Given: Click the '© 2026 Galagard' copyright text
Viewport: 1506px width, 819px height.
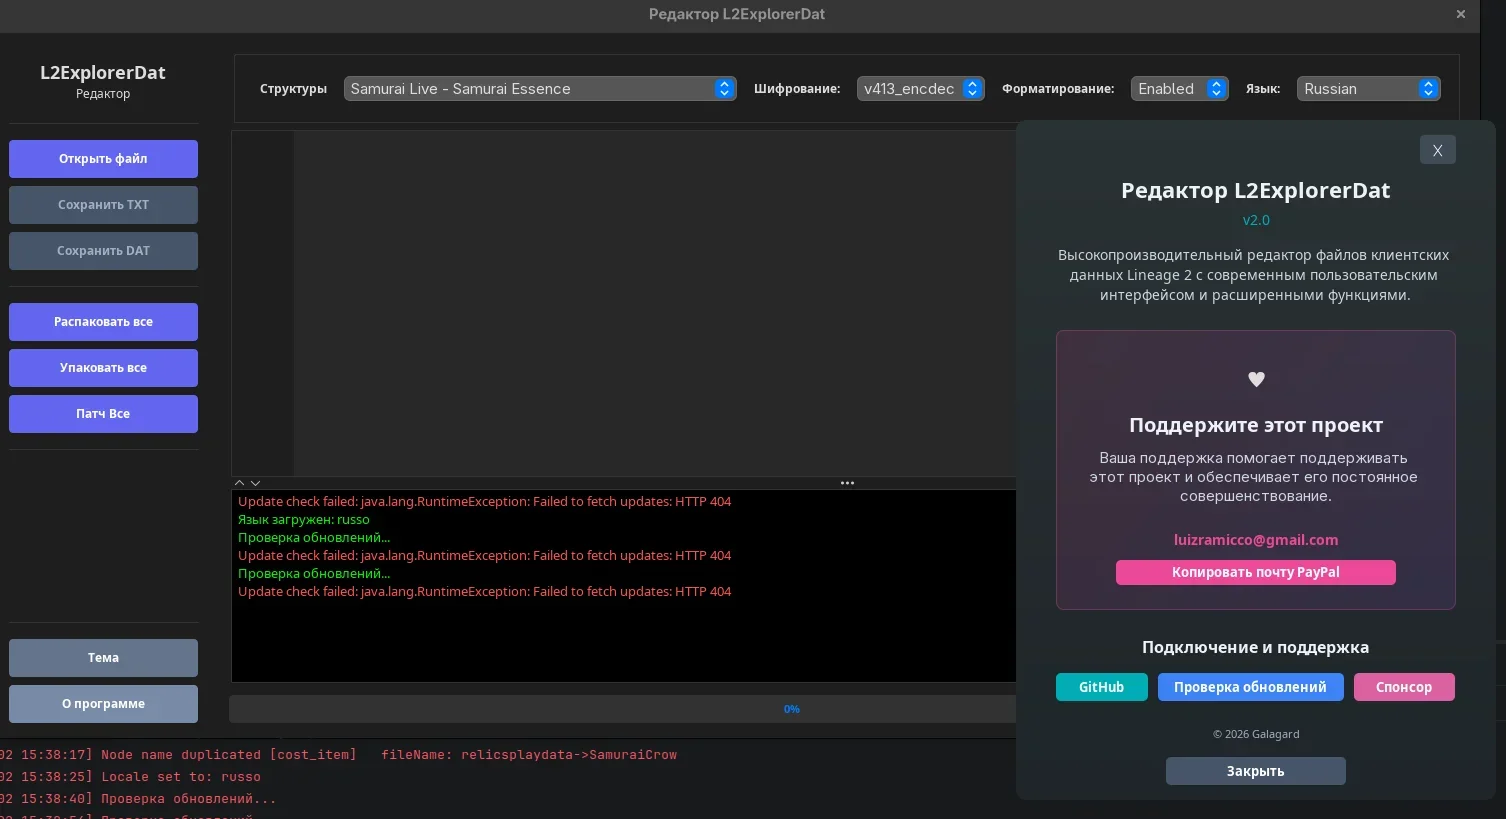Looking at the screenshot, I should (1256, 734).
